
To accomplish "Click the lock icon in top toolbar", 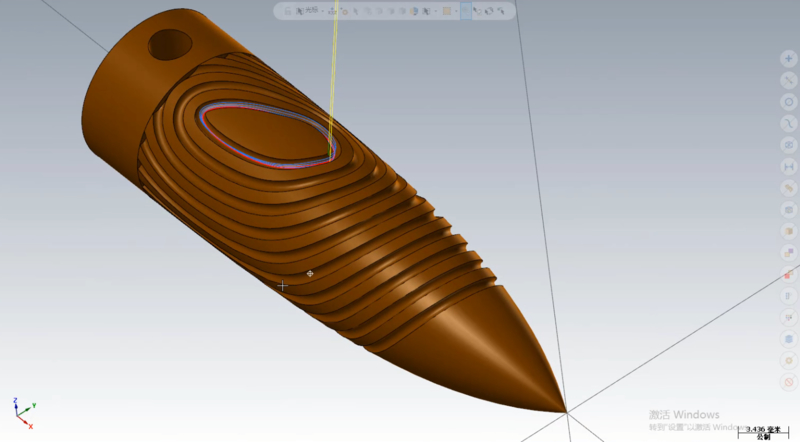I will click(288, 11).
